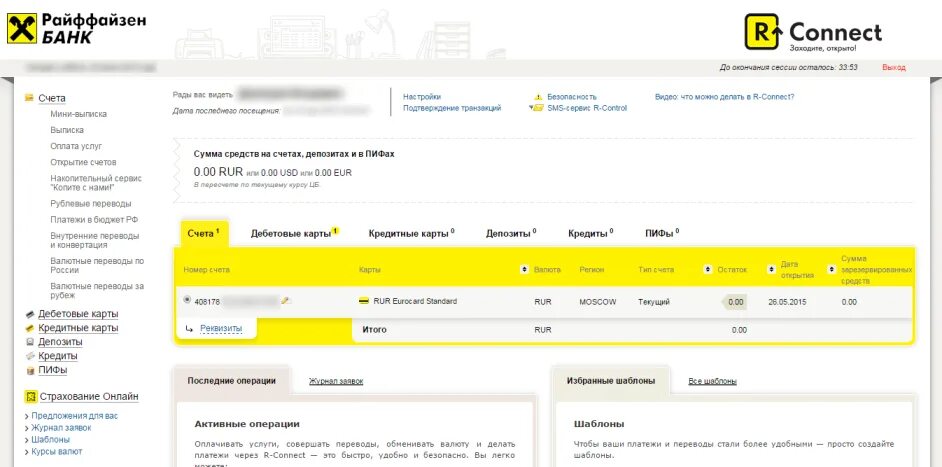The height and width of the screenshot is (467, 942).
Task: Click the warning icon beside Безопасность
Action: click(x=538, y=97)
